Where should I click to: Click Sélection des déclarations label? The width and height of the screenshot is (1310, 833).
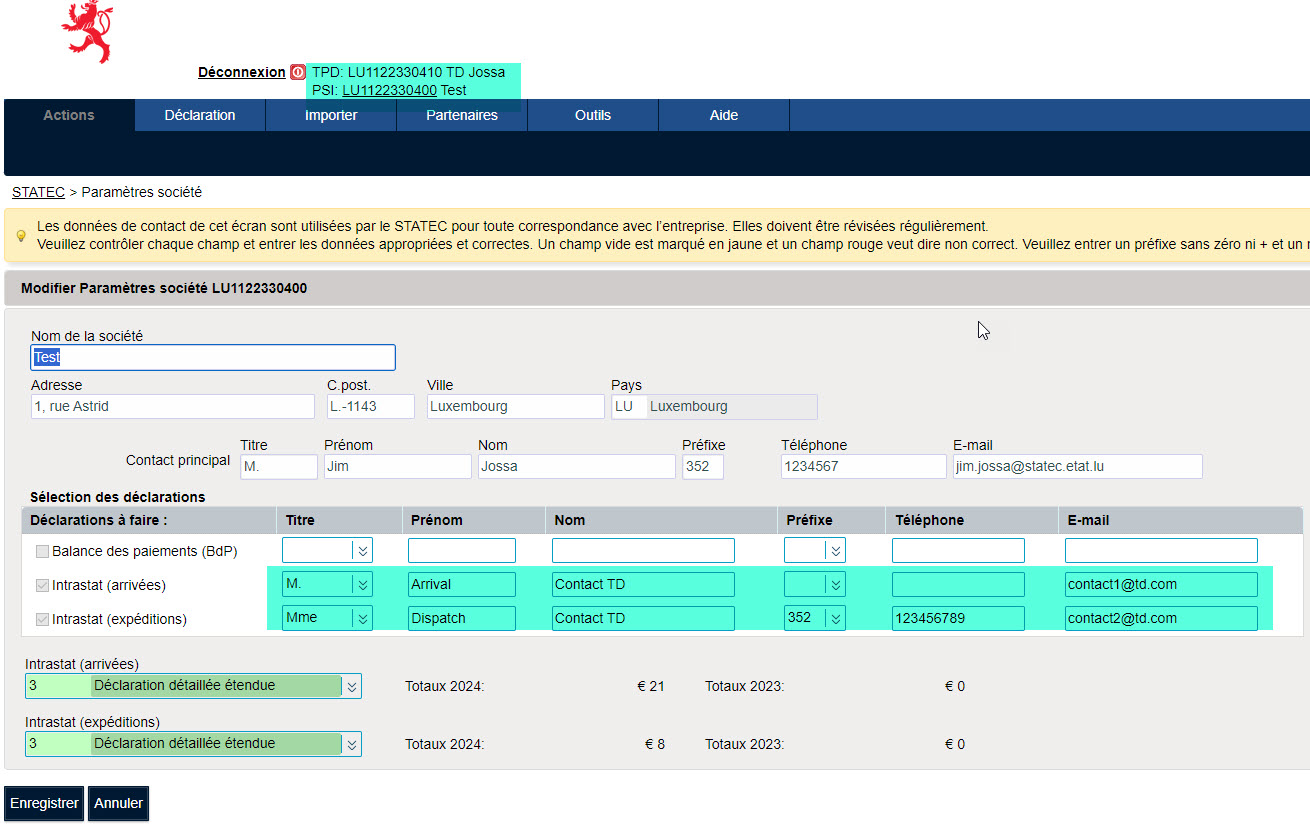coord(118,497)
